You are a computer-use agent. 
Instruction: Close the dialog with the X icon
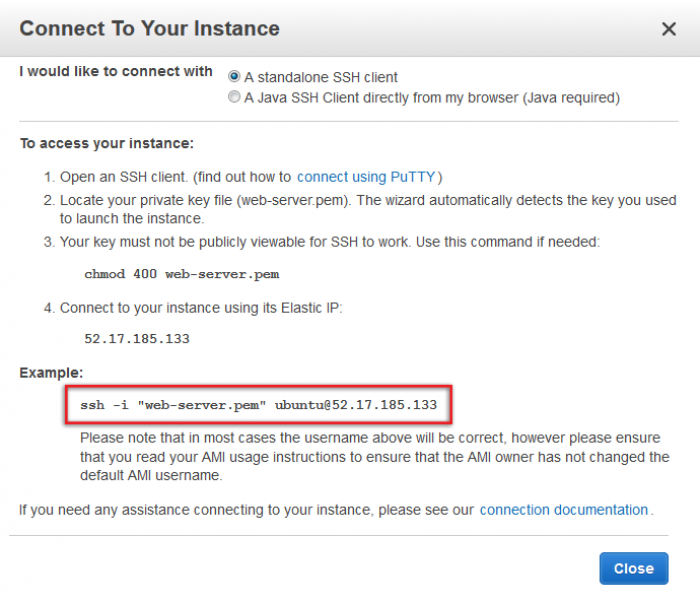click(668, 29)
